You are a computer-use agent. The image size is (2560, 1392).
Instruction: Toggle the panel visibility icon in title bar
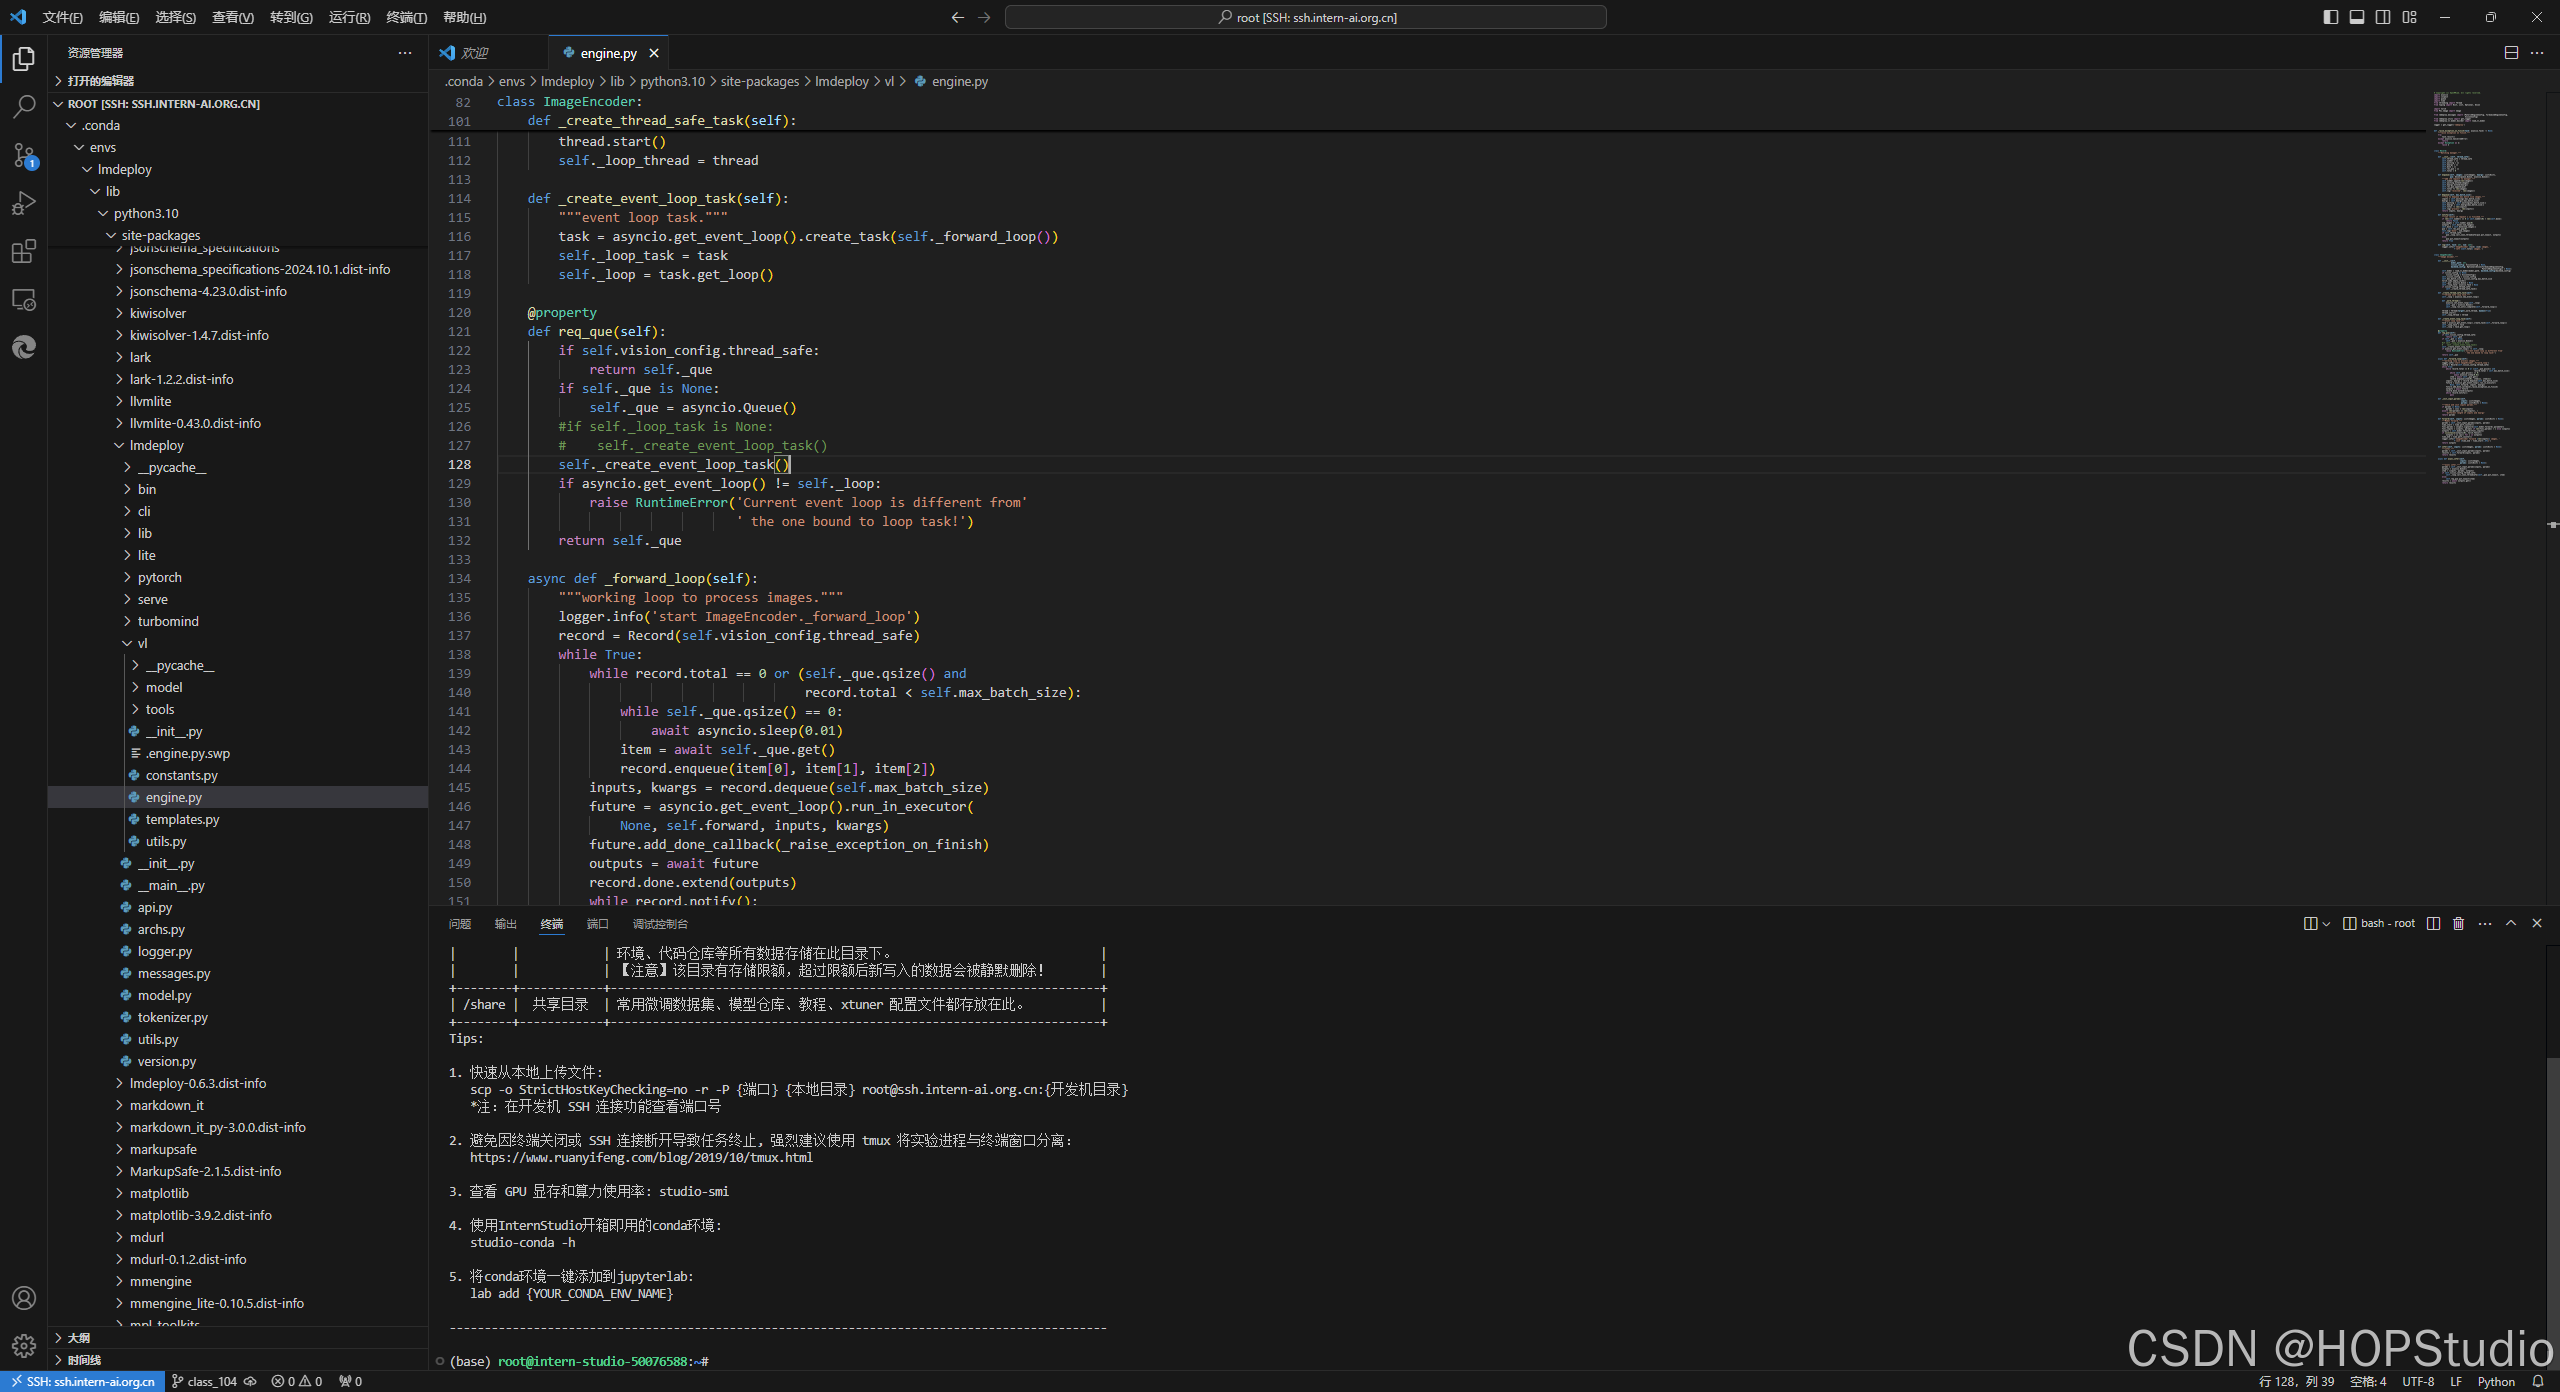pyautogui.click(x=2356, y=17)
